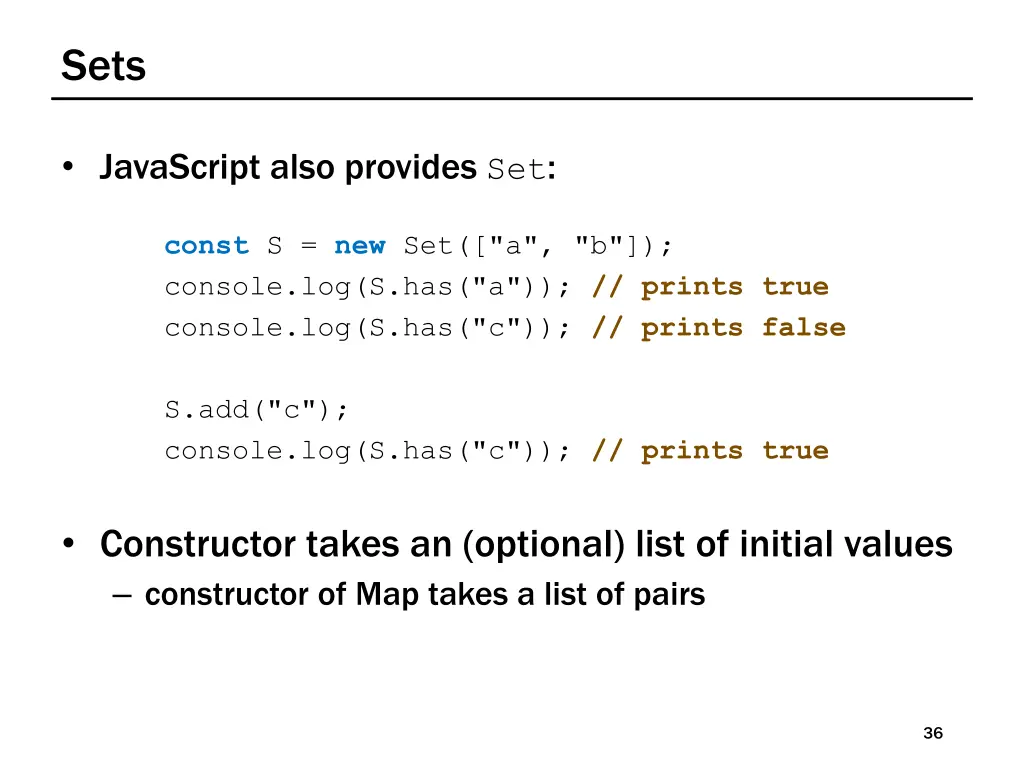This screenshot has width=1024, height=768.
Task: Click the page number 36
Action: click(x=933, y=733)
